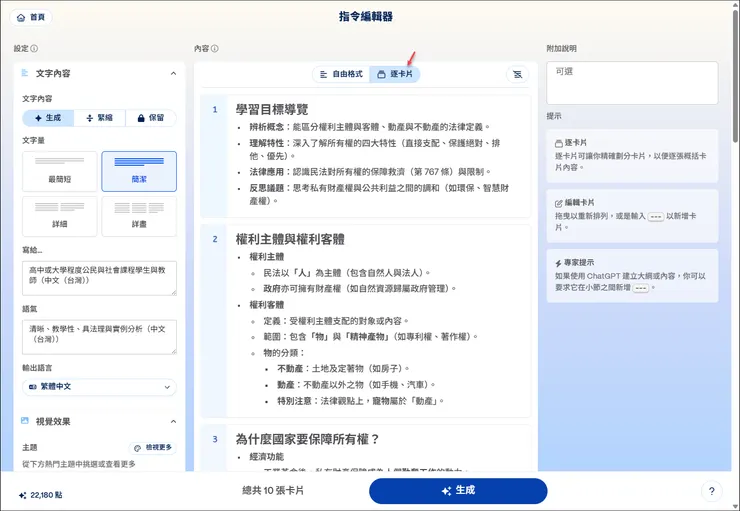Click the 寫給 audience text field

coord(100,278)
